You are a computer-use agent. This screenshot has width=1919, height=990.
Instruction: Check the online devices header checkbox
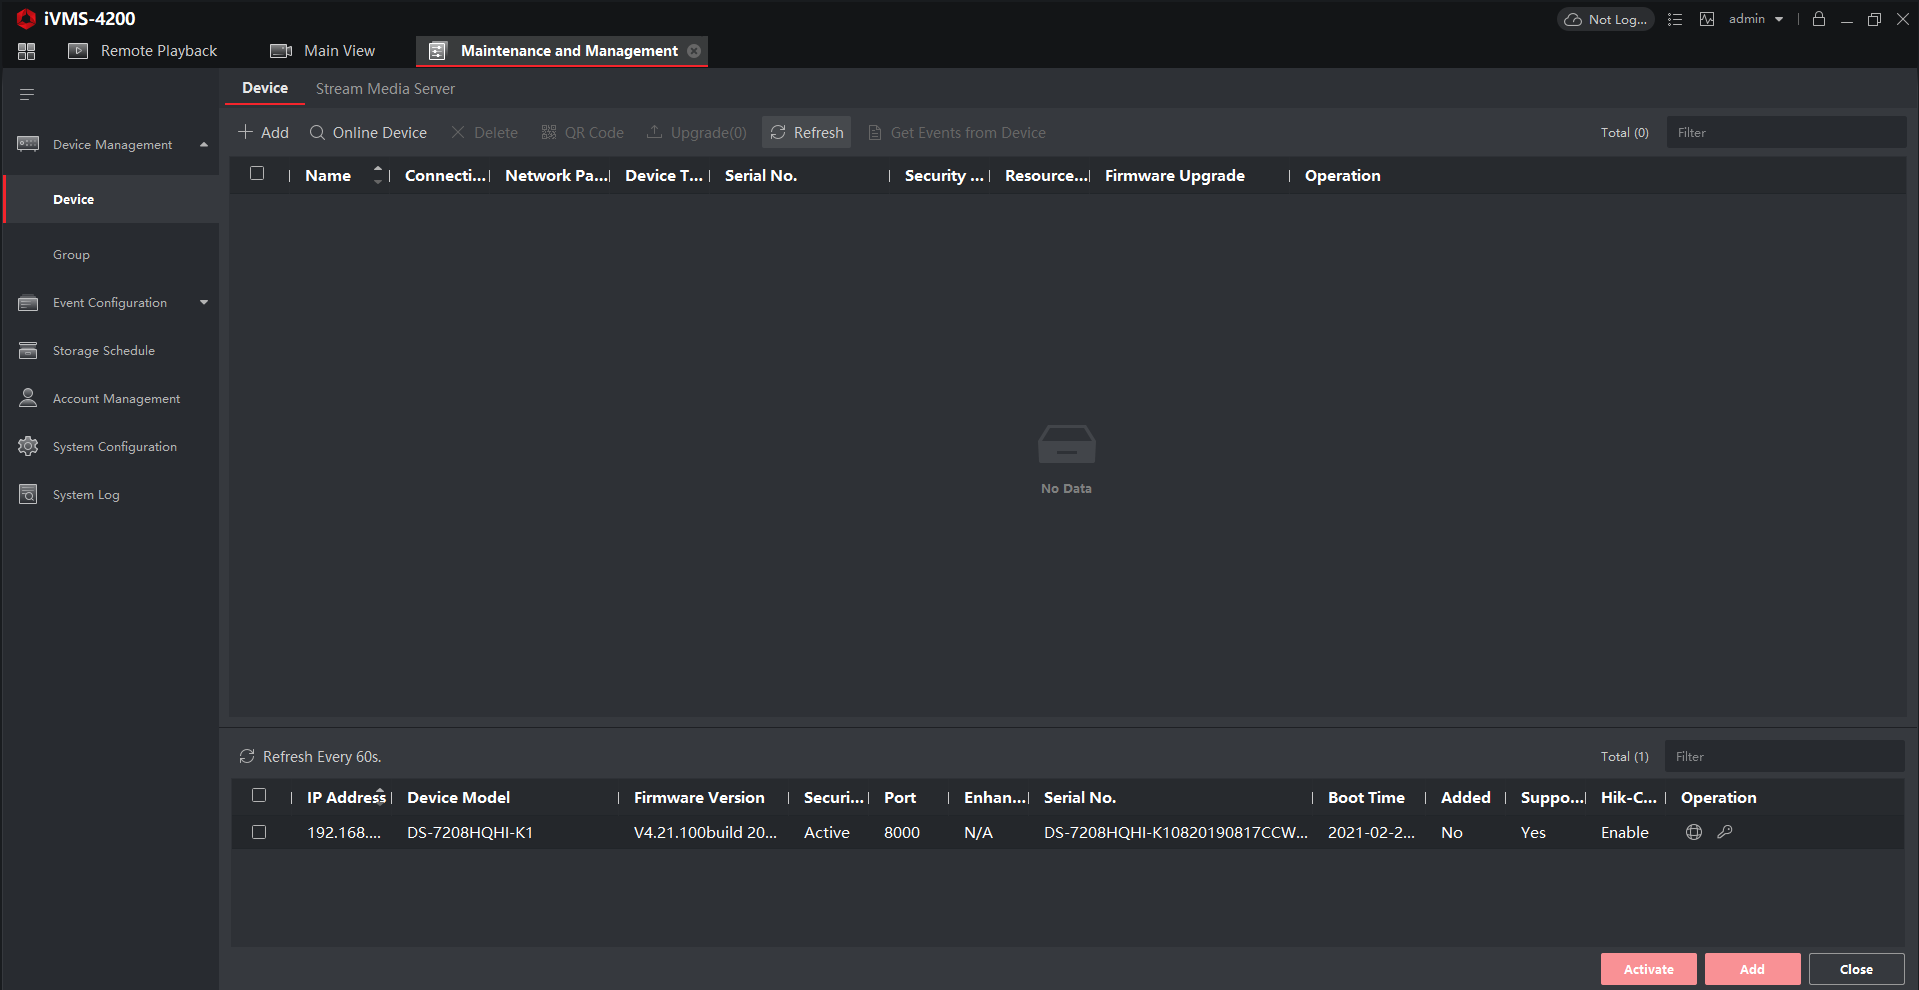point(259,795)
